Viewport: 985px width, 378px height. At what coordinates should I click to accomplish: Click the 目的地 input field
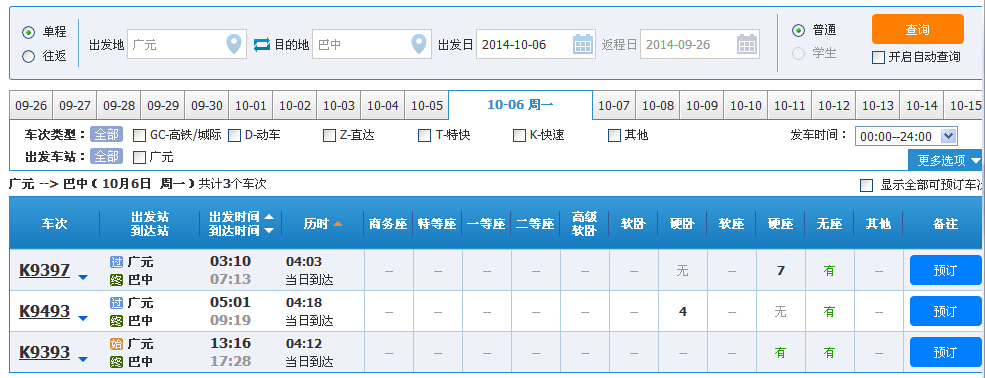[372, 45]
